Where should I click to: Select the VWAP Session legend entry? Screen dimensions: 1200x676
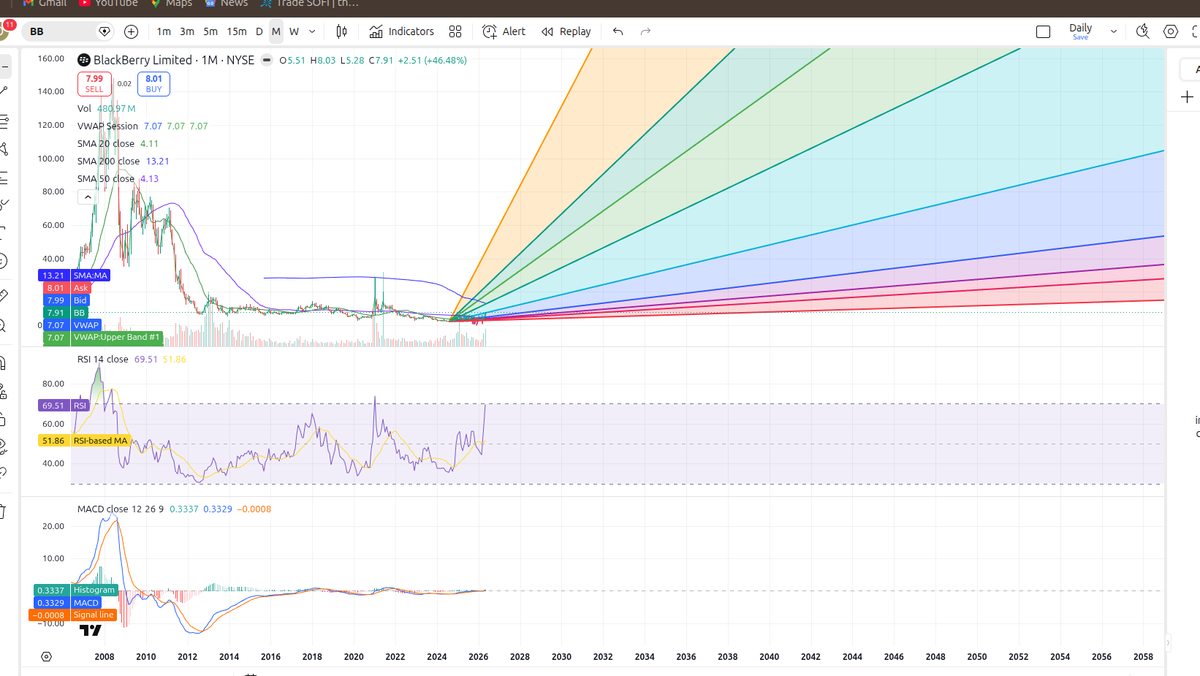coord(142,126)
